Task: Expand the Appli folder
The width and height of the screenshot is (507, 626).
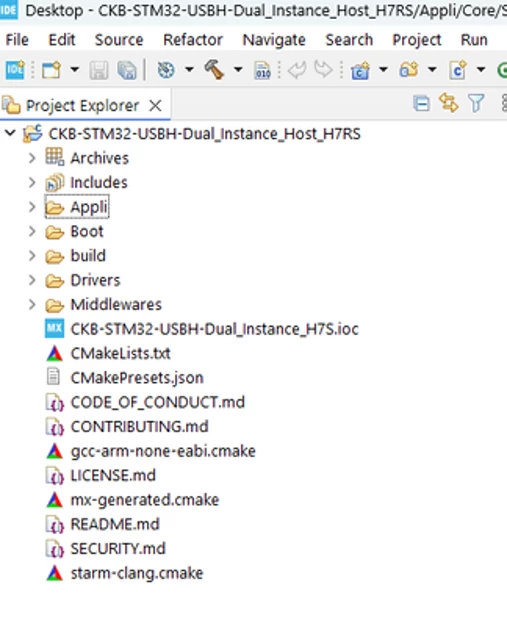Action: [32, 207]
